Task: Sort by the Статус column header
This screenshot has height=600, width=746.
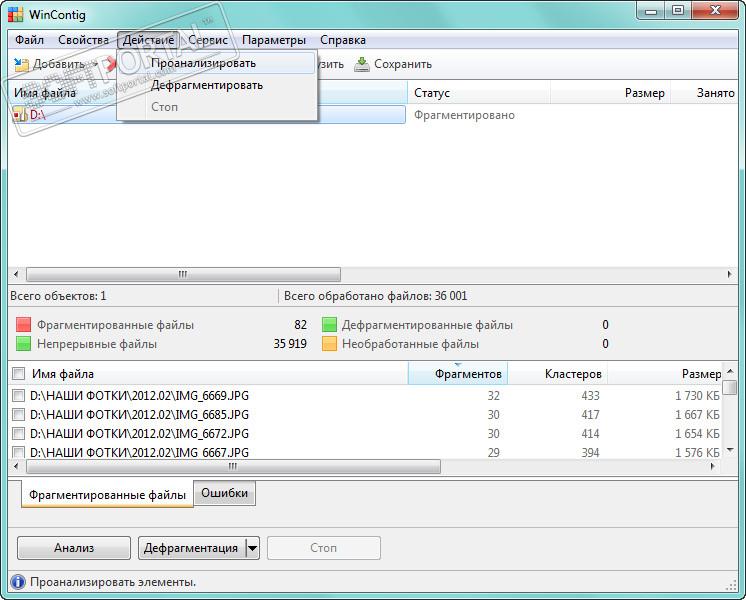Action: pos(479,93)
